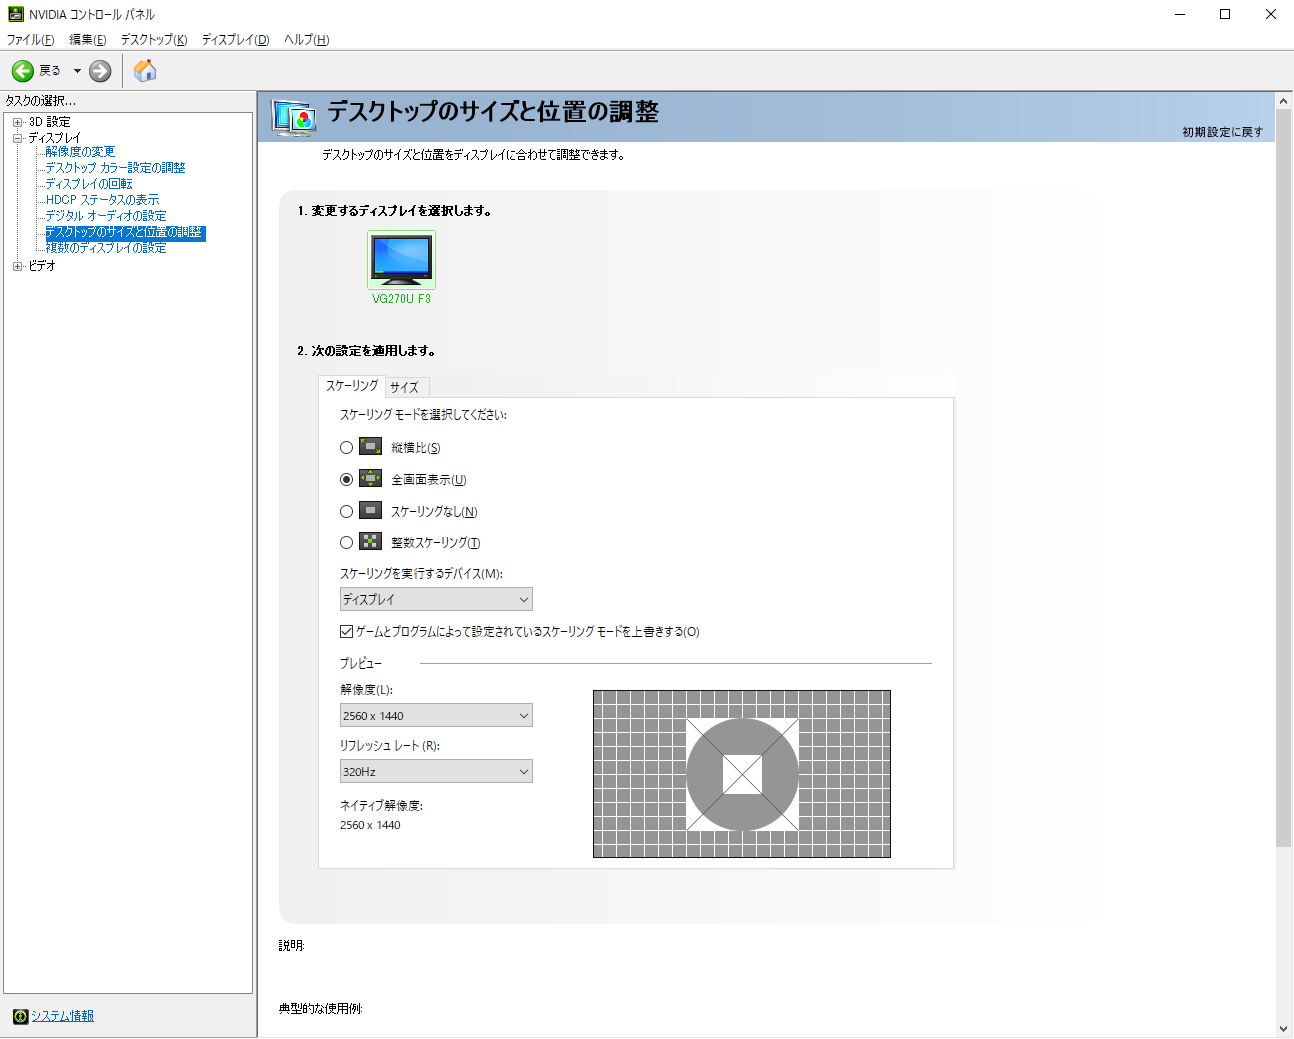This screenshot has height=1039, width=1294.
Task: Click the 全画面表示 scaling mode icon
Action: click(370, 479)
